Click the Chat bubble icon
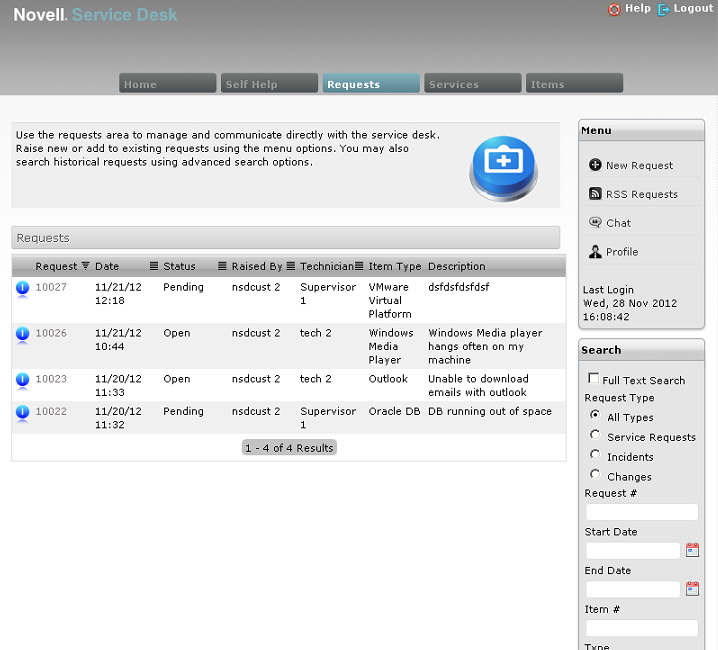Image resolution: width=718 pixels, height=650 pixels. tap(595, 222)
